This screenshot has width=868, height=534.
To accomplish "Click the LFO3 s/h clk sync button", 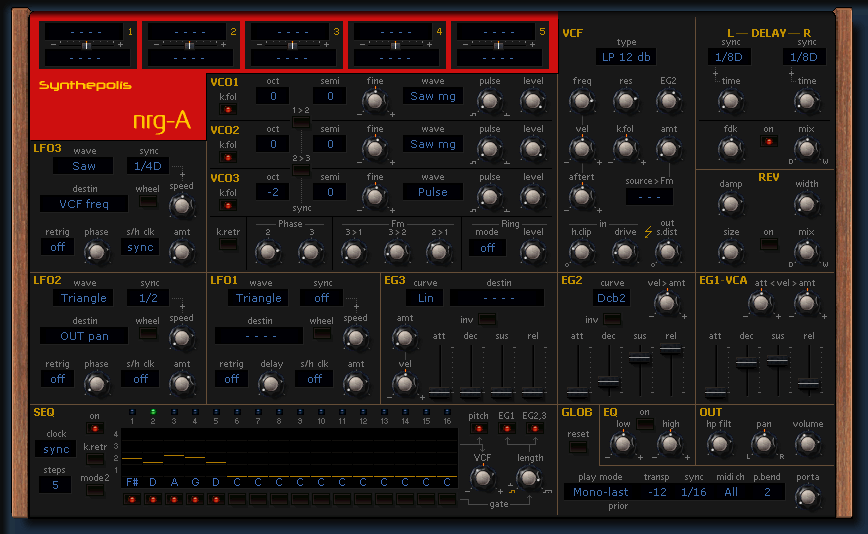I will (x=140, y=247).
